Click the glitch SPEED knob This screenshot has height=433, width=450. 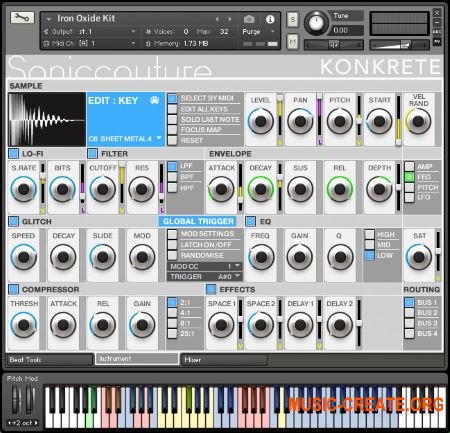pyautogui.click(x=24, y=257)
